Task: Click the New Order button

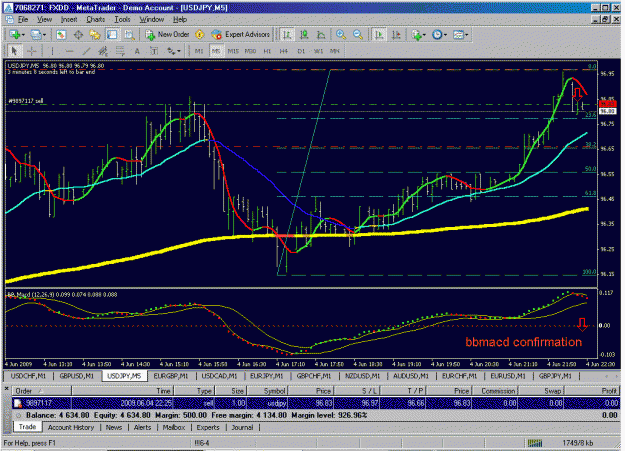Action: point(167,35)
